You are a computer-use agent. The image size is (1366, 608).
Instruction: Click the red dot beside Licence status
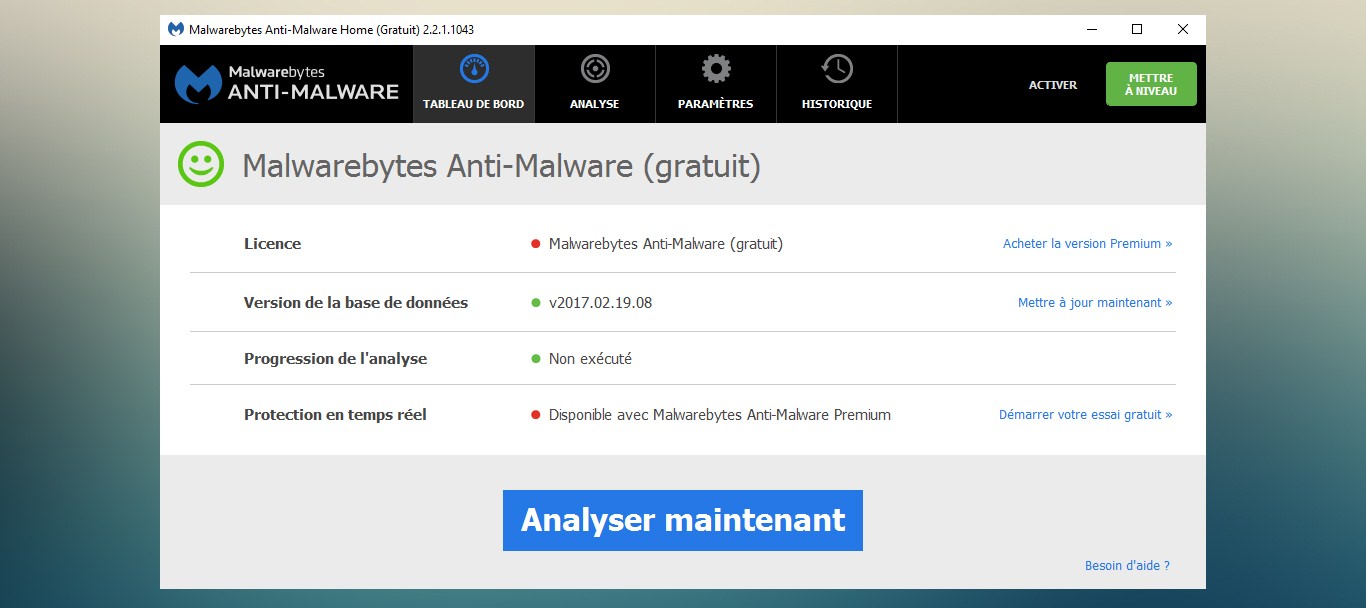click(x=536, y=244)
